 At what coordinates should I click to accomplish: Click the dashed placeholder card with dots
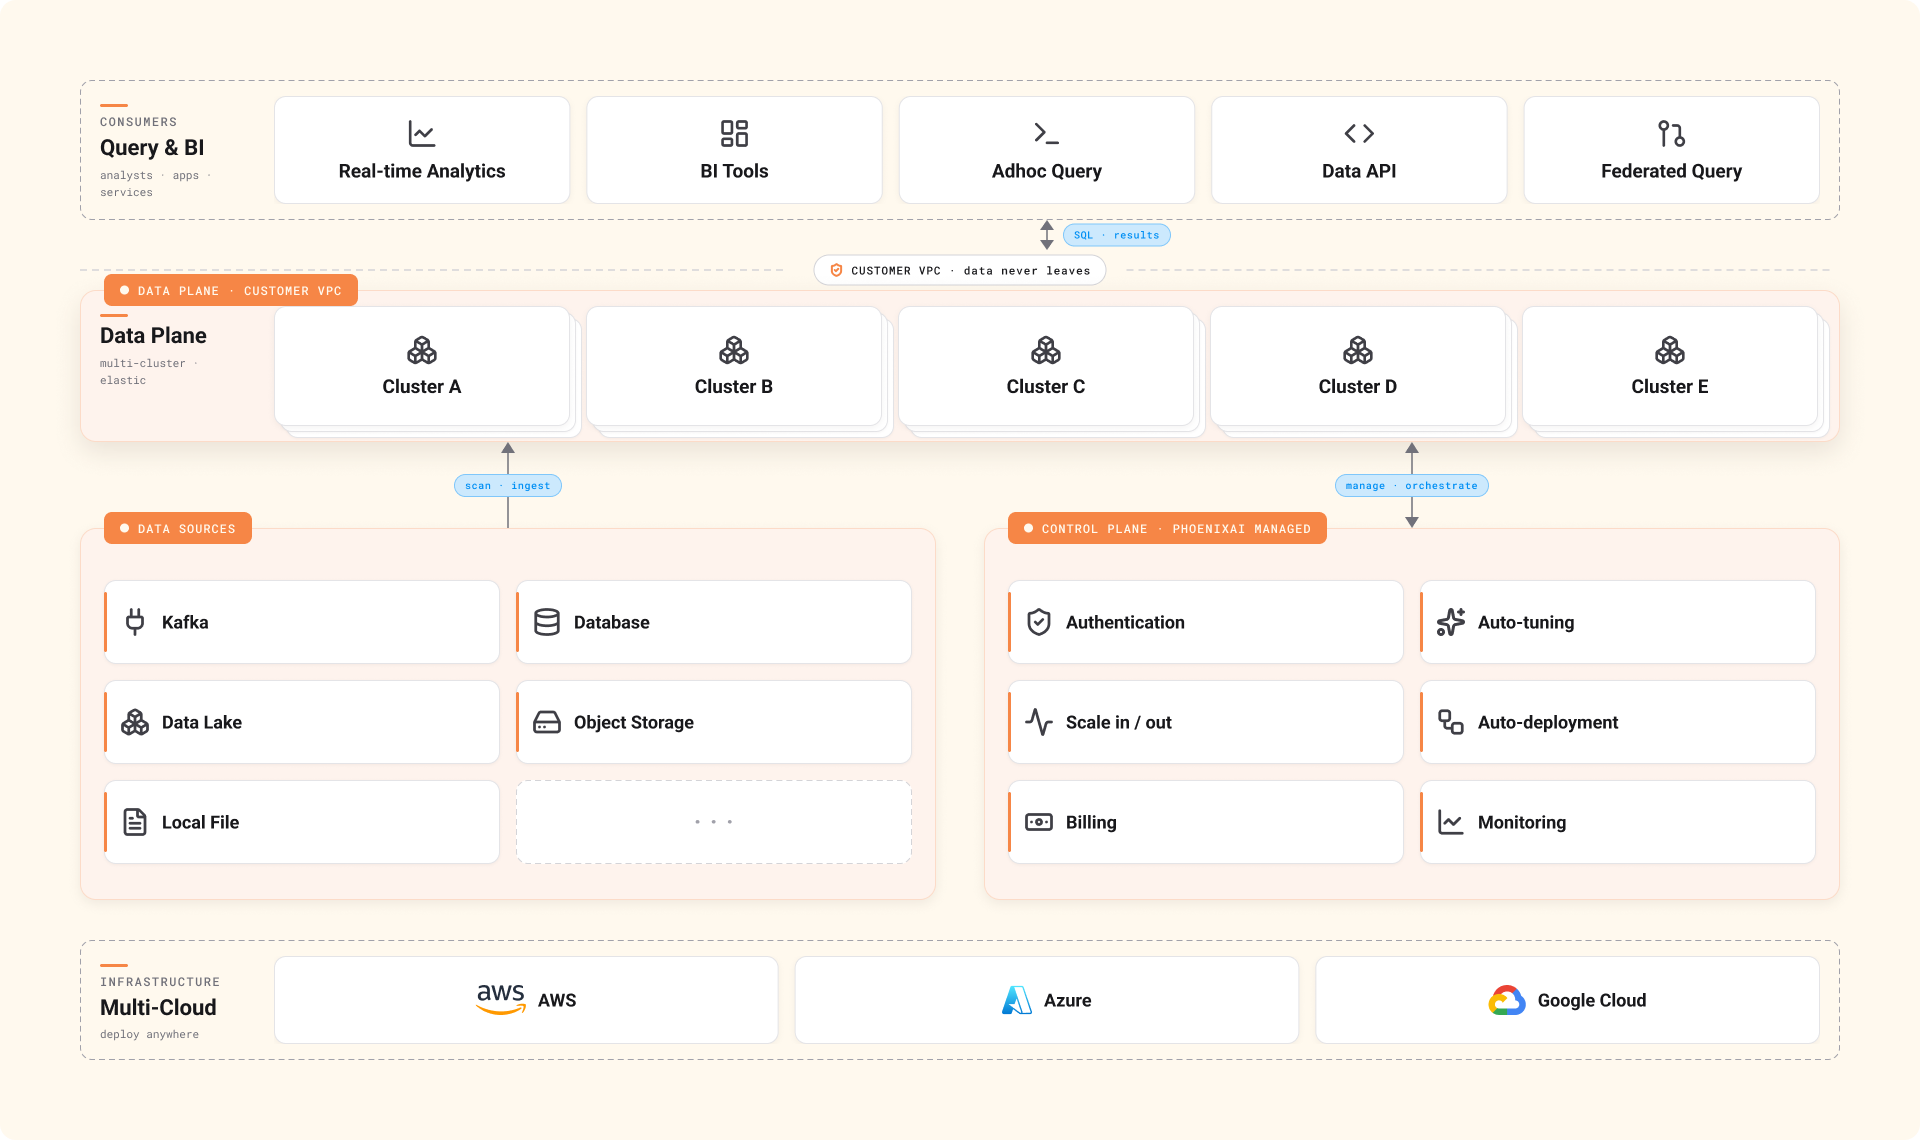(714, 822)
